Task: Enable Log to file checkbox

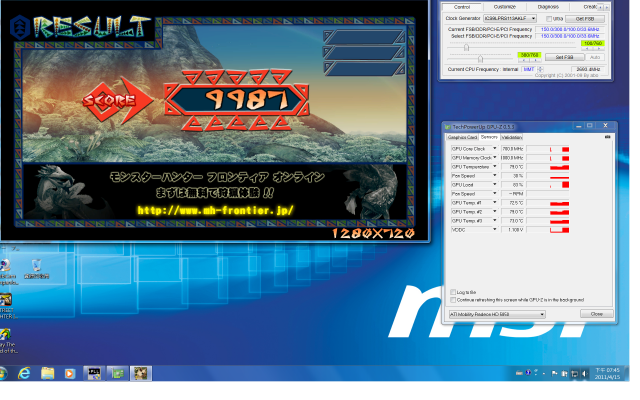Action: point(453,292)
